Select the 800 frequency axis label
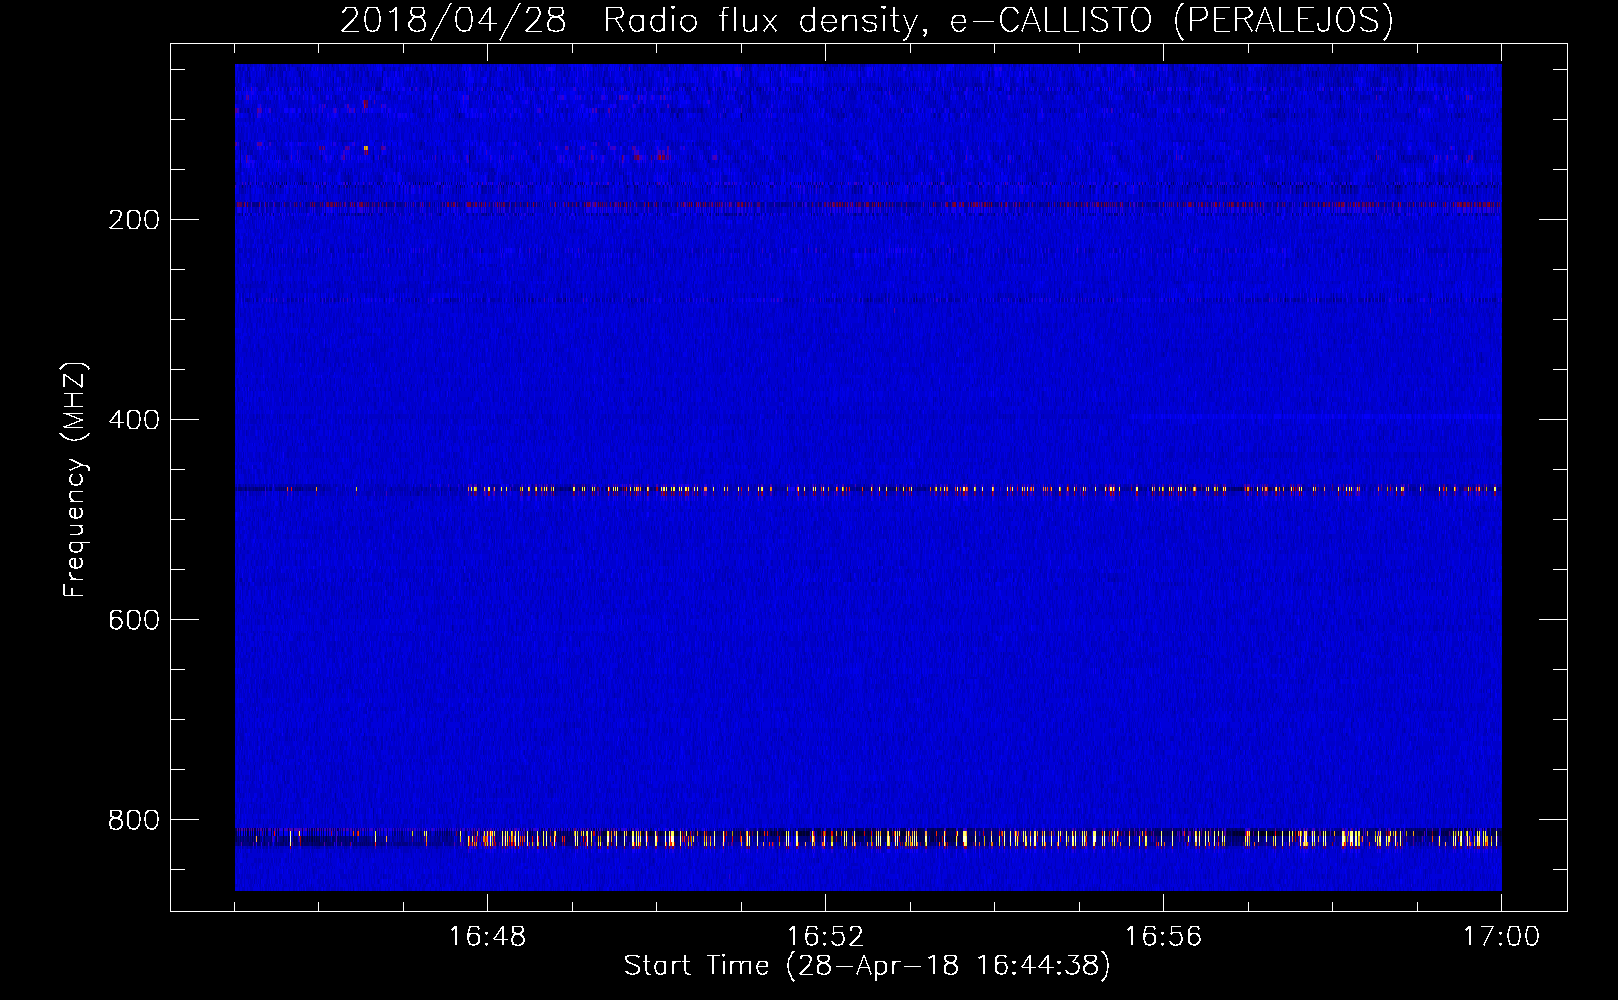Image resolution: width=1618 pixels, height=1000 pixels. click(x=134, y=820)
